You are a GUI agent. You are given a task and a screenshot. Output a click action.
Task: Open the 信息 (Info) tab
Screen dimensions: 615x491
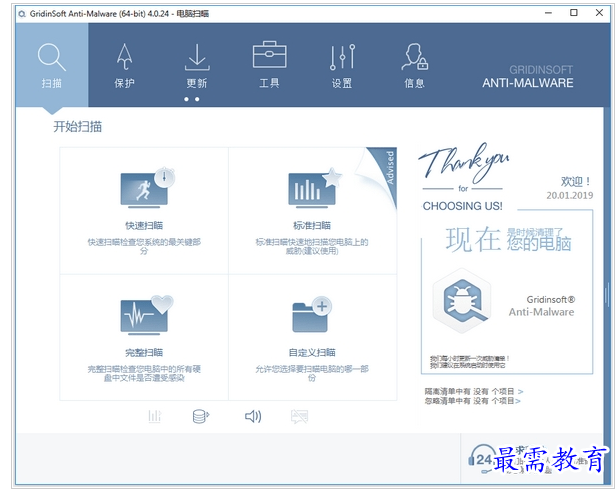(x=415, y=65)
